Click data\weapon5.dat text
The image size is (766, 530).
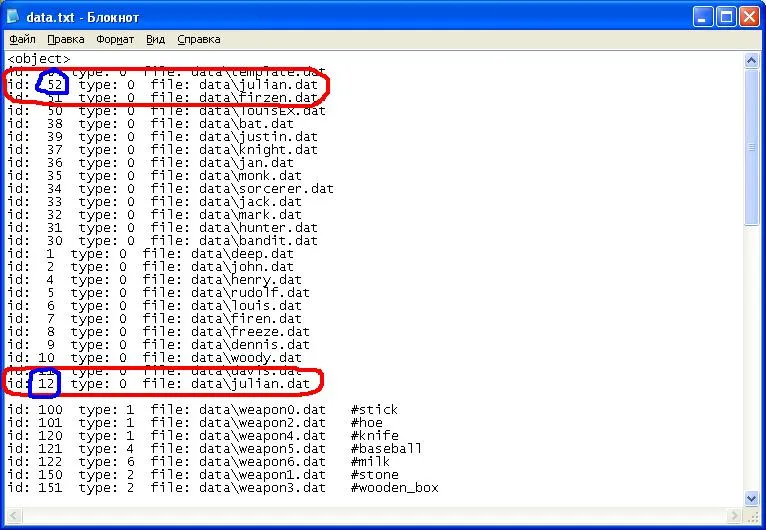262,449
